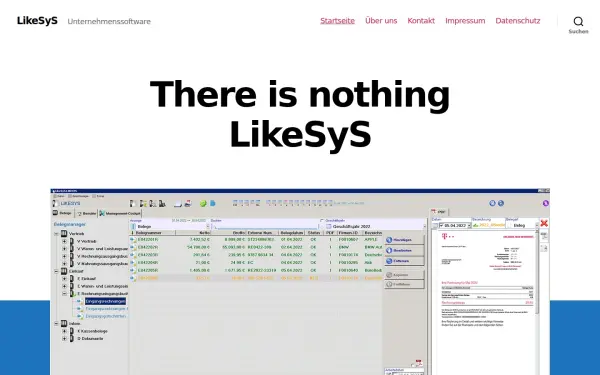Click the red X in preview panel
Image resolution: width=600 pixels, height=375 pixels.
544,223
